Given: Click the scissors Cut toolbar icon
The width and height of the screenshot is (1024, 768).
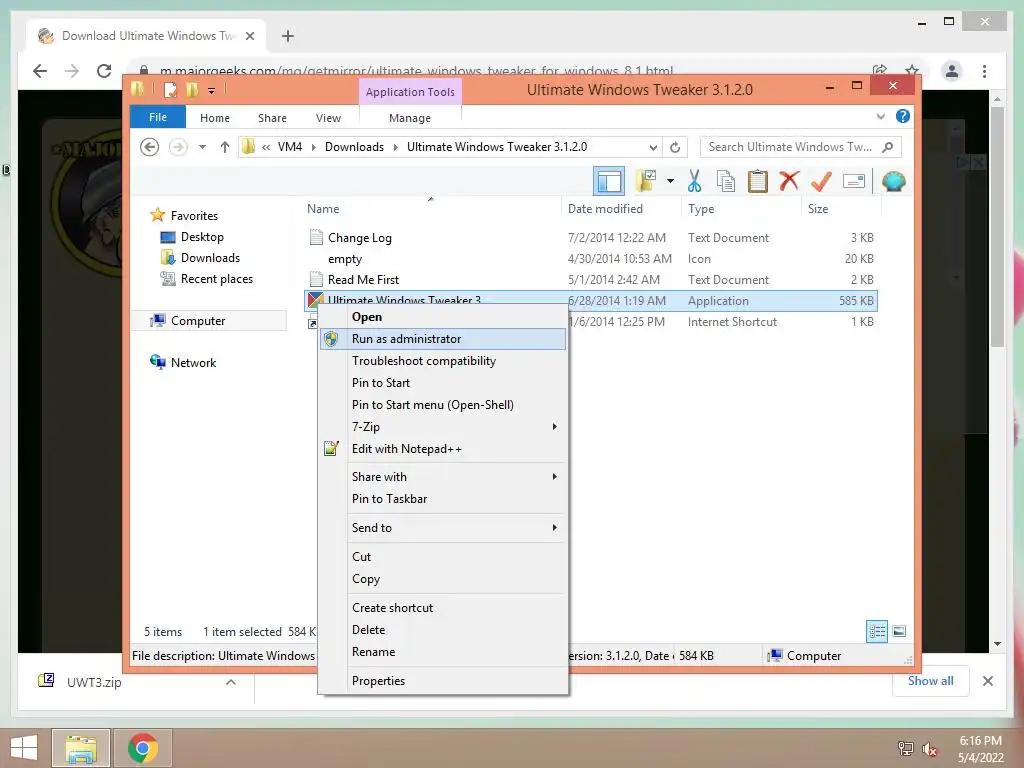Looking at the screenshot, I should 694,181.
